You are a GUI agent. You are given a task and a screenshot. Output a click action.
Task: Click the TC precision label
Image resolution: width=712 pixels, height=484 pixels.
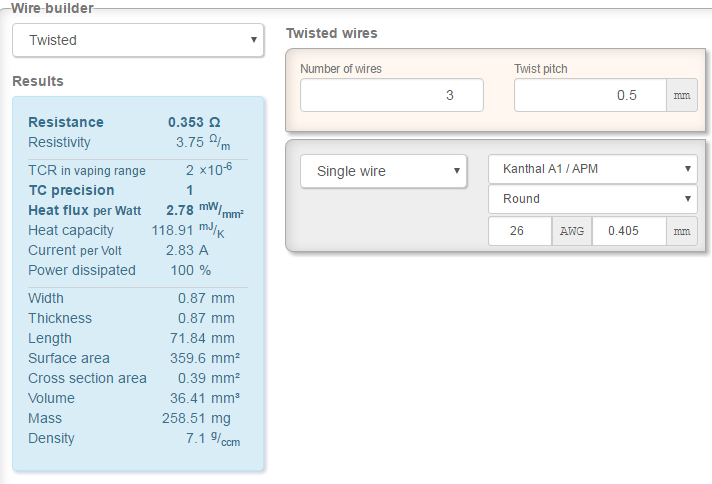coord(71,190)
